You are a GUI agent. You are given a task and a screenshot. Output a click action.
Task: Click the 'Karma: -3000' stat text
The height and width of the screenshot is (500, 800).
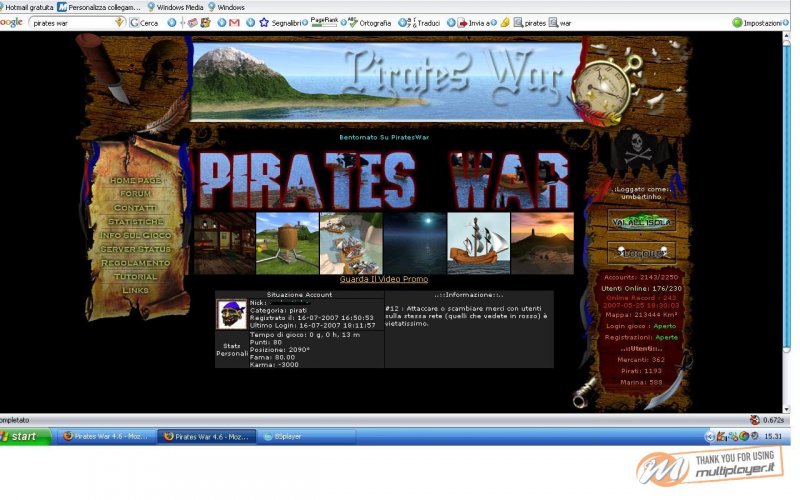pos(274,364)
